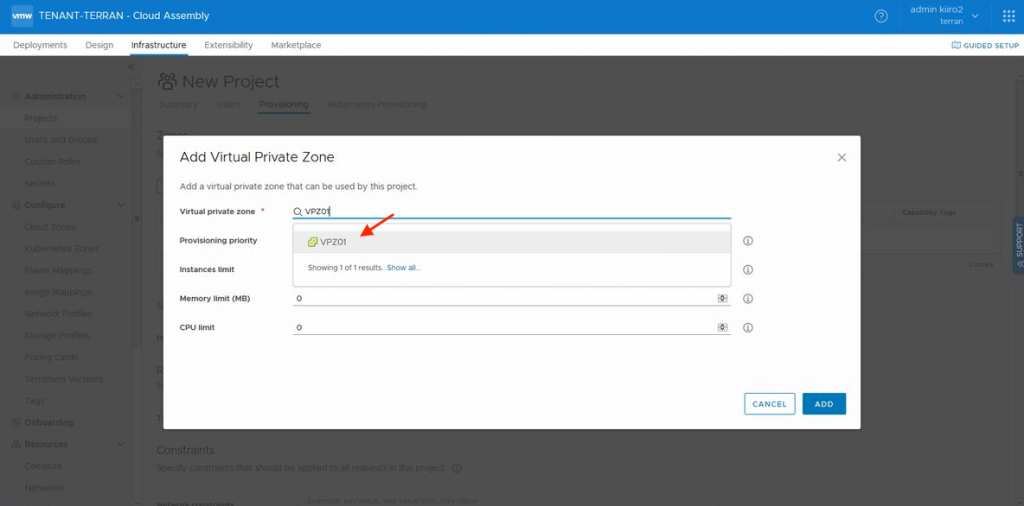
Task: Open Image Mappings in the sidebar
Action: point(57,292)
